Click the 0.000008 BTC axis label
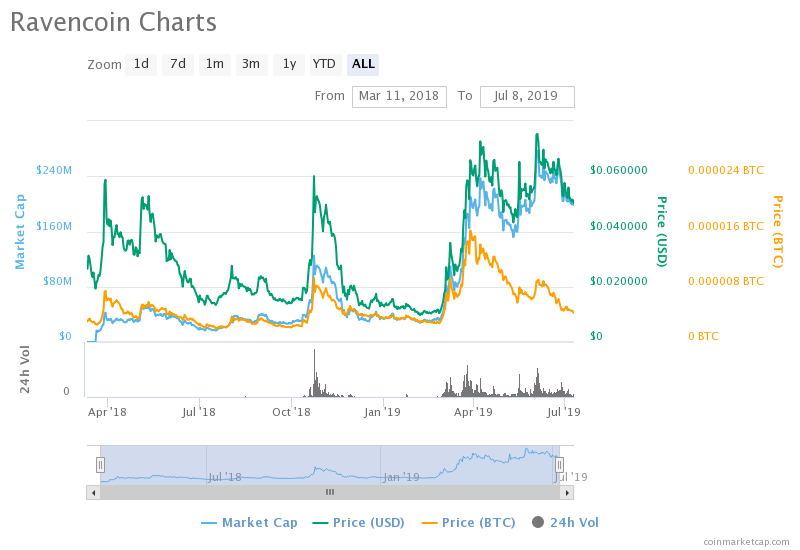This screenshot has height=550, width=800. coord(726,281)
